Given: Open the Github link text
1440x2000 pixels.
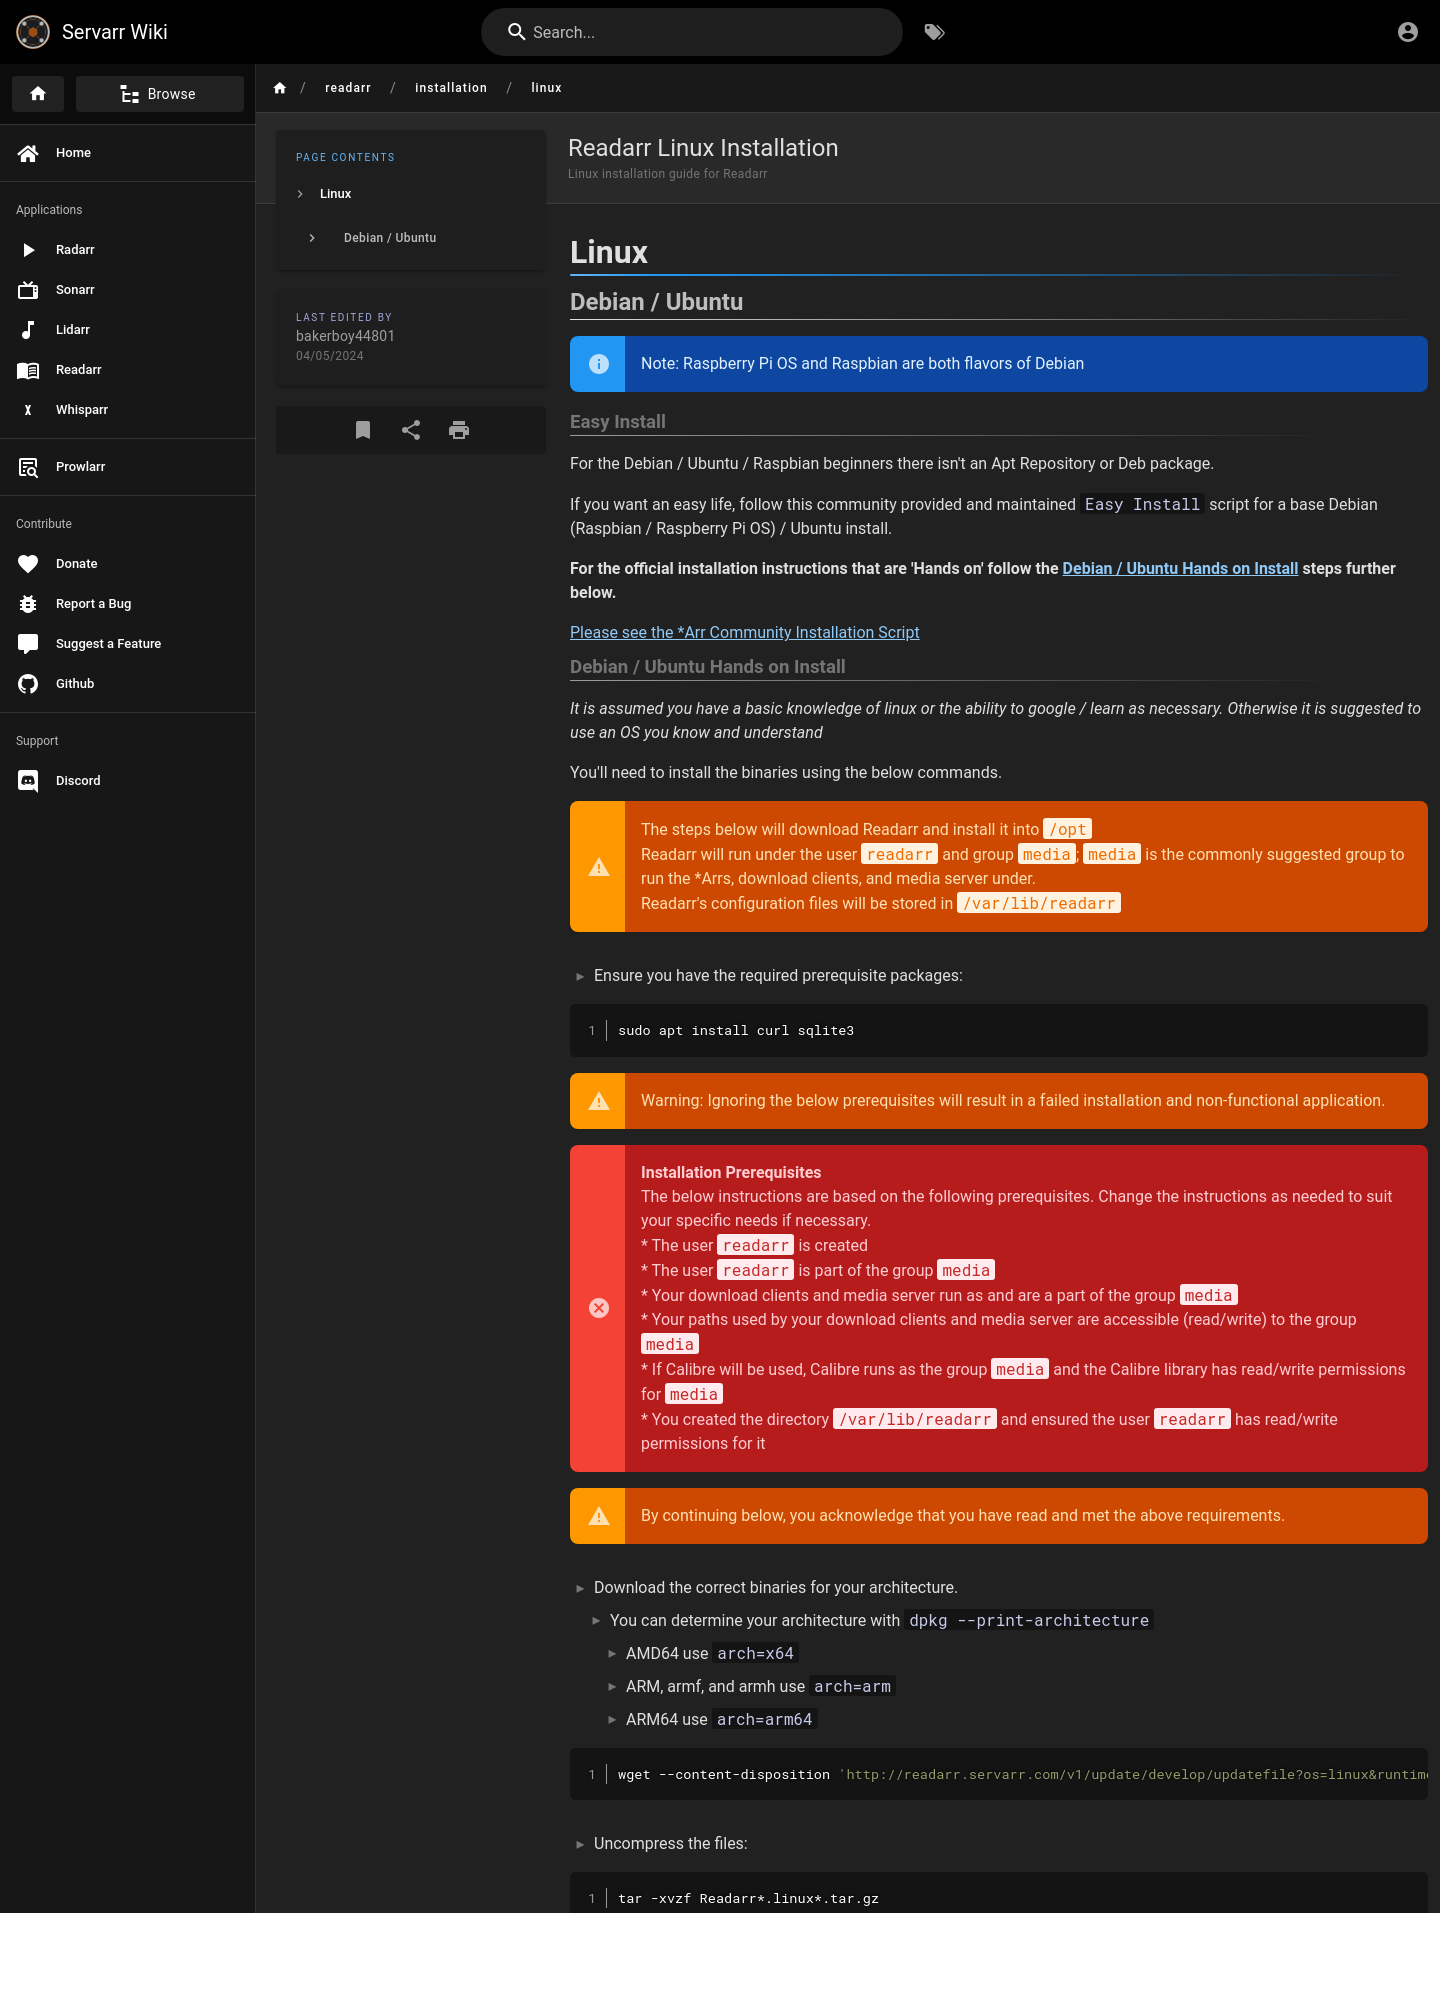Looking at the screenshot, I should click(75, 684).
